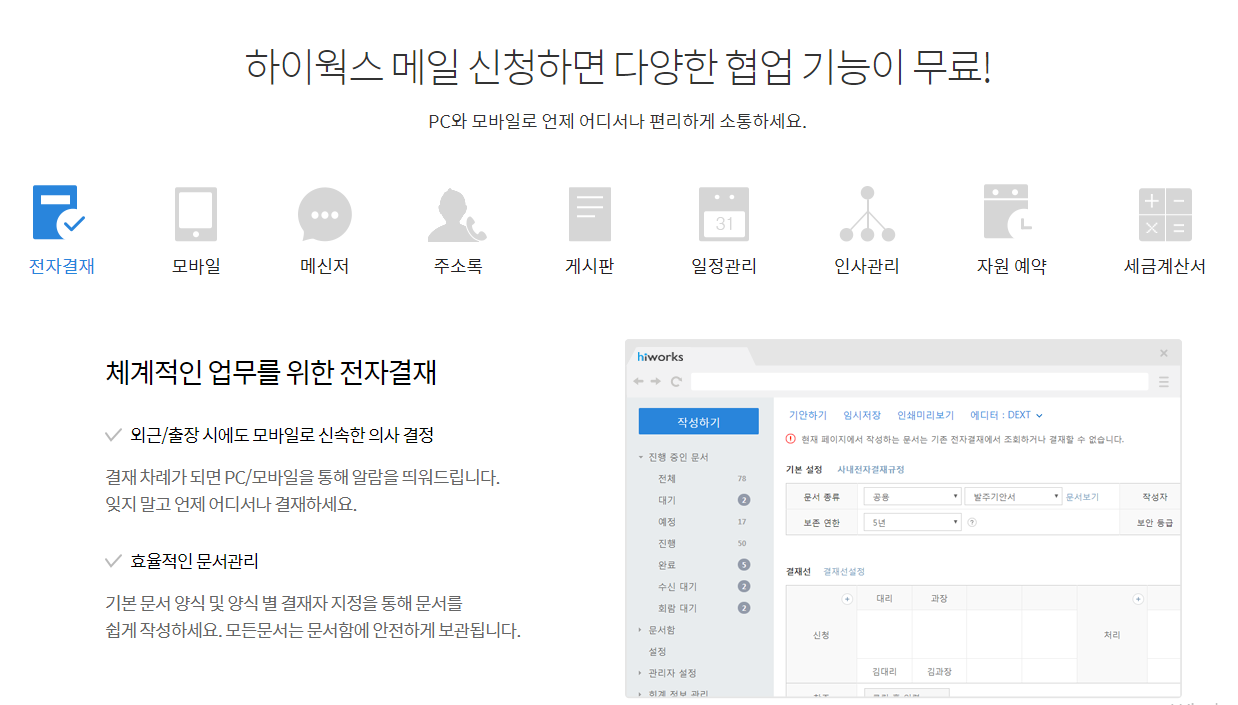Click the bold 결재선 section label
This screenshot has height=705, width=1238.
coord(797,571)
